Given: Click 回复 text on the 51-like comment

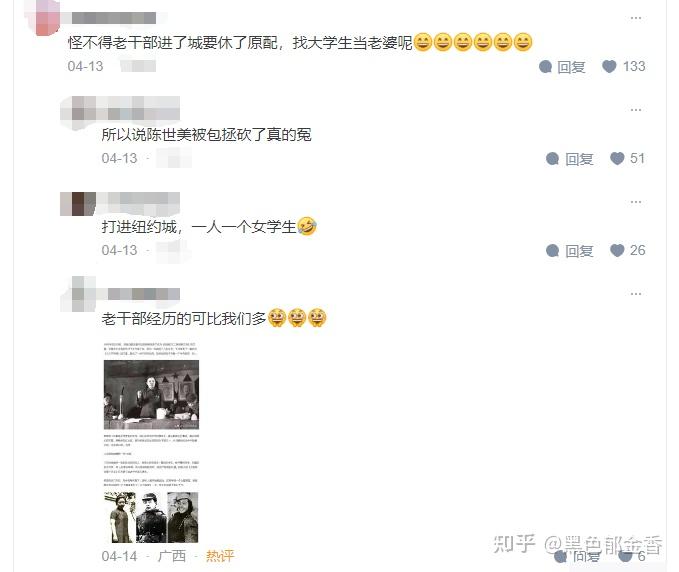Looking at the screenshot, I should pyautogui.click(x=579, y=159).
